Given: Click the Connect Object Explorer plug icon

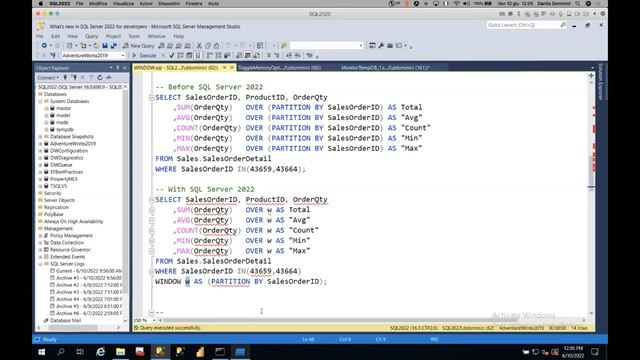Looking at the screenshot, I should click(x=65, y=78).
